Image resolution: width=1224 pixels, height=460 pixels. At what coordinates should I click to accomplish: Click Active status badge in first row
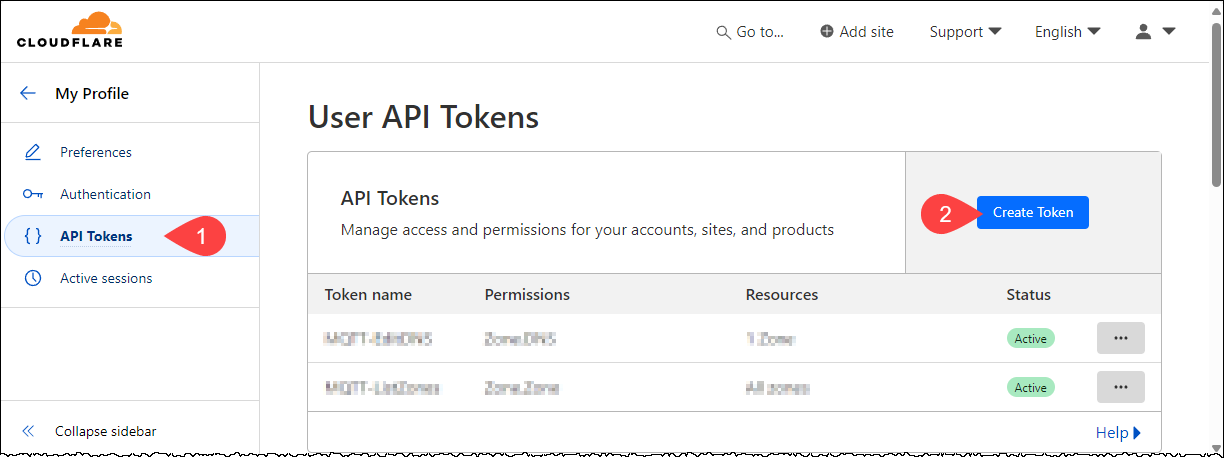1030,339
